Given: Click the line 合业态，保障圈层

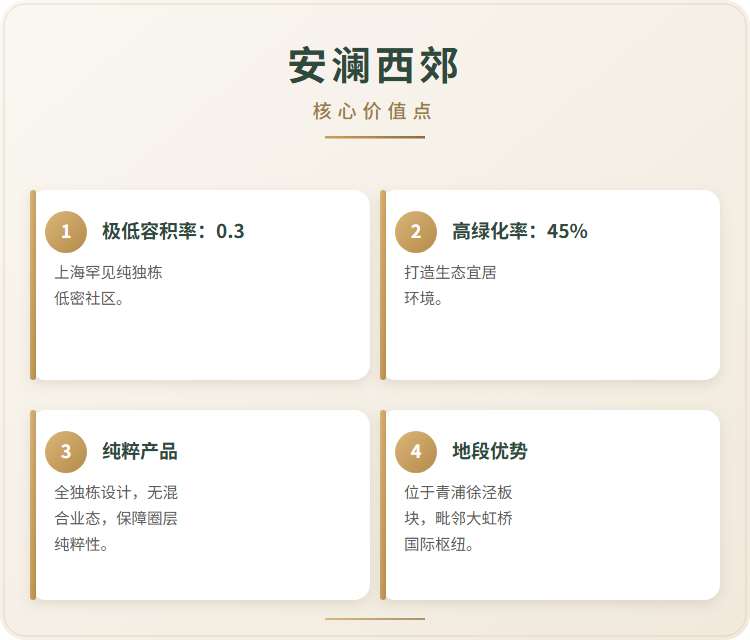Looking at the screenshot, I should point(116,519).
